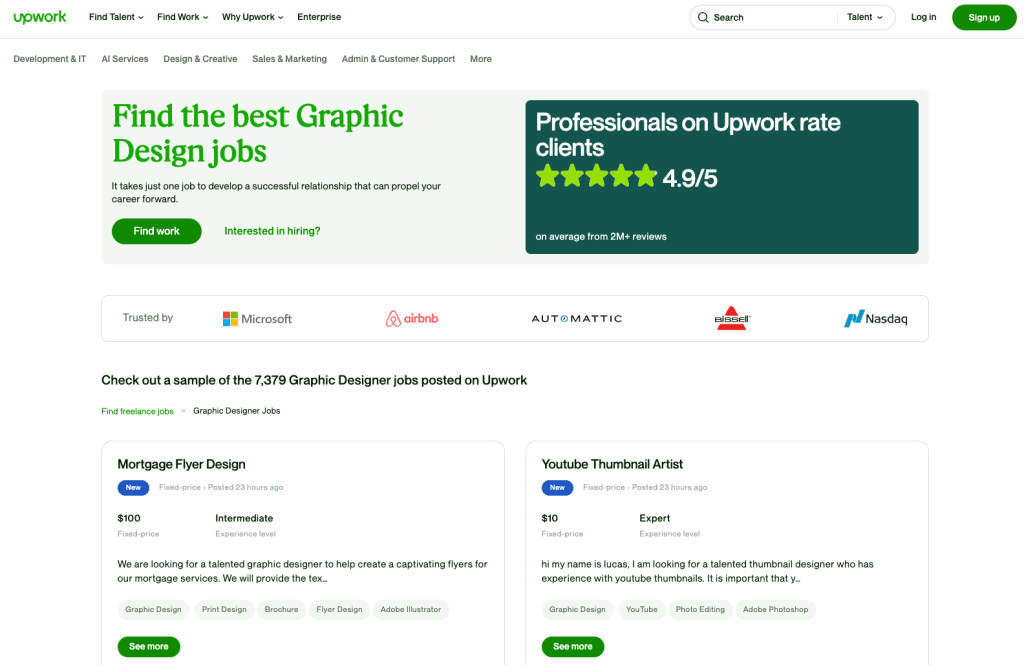Click the $100 fixed-price value
Image resolution: width=1024 pixels, height=665 pixels.
pos(129,518)
